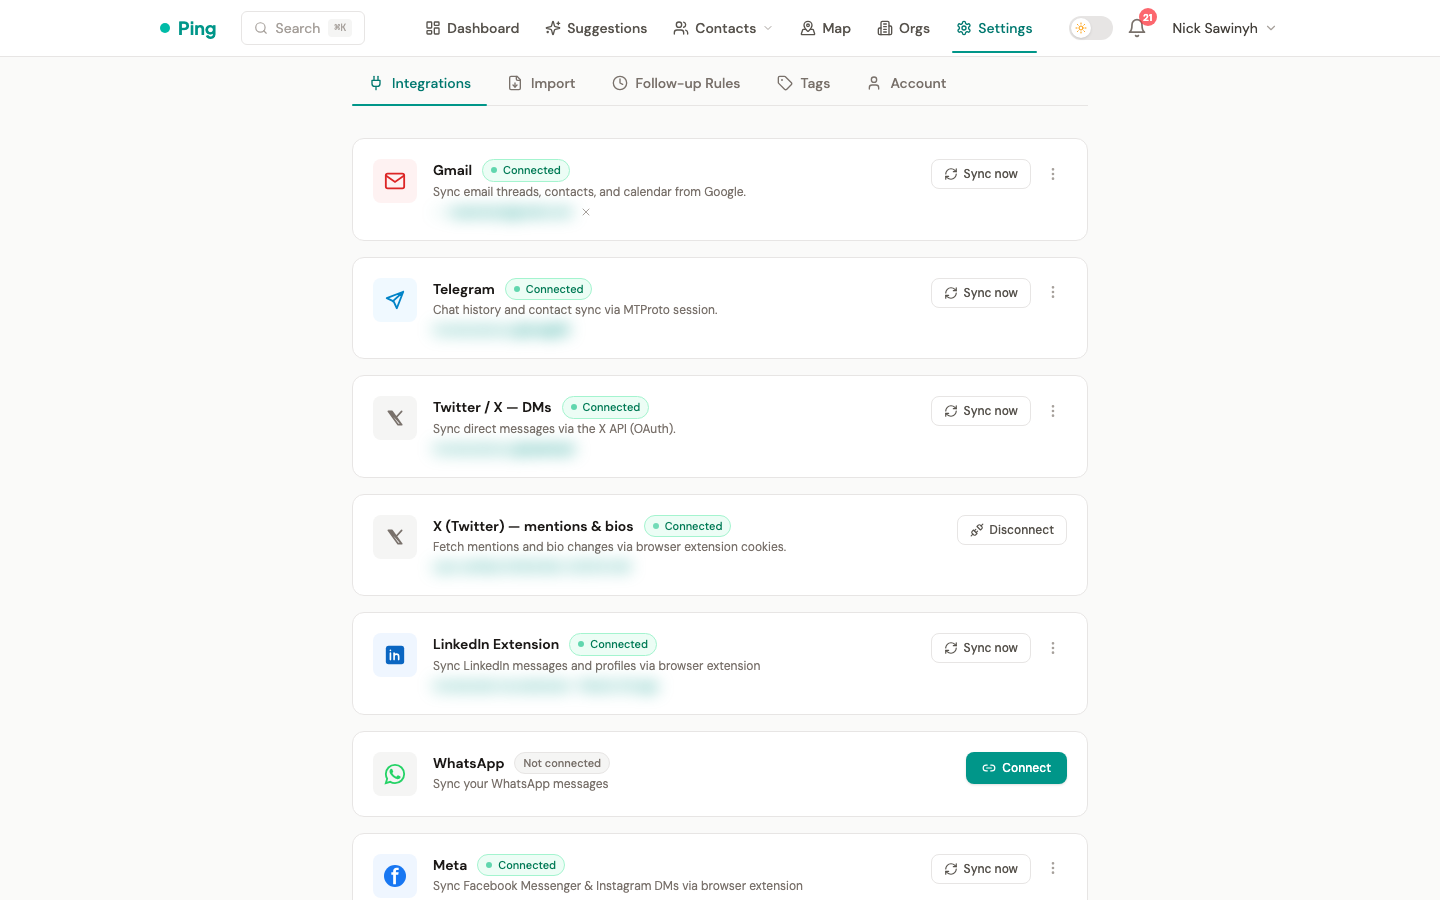The image size is (1440, 900).
Task: Disconnect X (Twitter) mentions & bios
Action: 1012,530
